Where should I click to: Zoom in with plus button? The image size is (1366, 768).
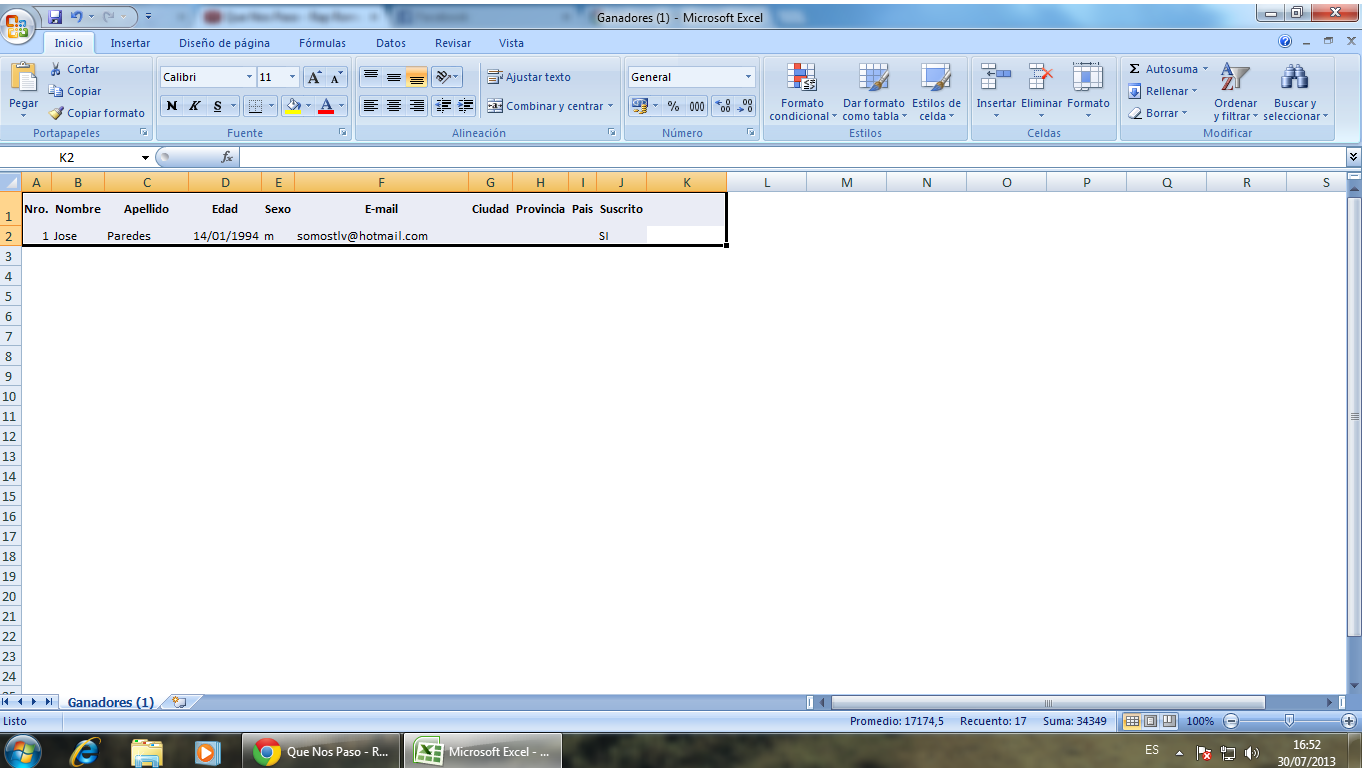pyautogui.click(x=1349, y=721)
